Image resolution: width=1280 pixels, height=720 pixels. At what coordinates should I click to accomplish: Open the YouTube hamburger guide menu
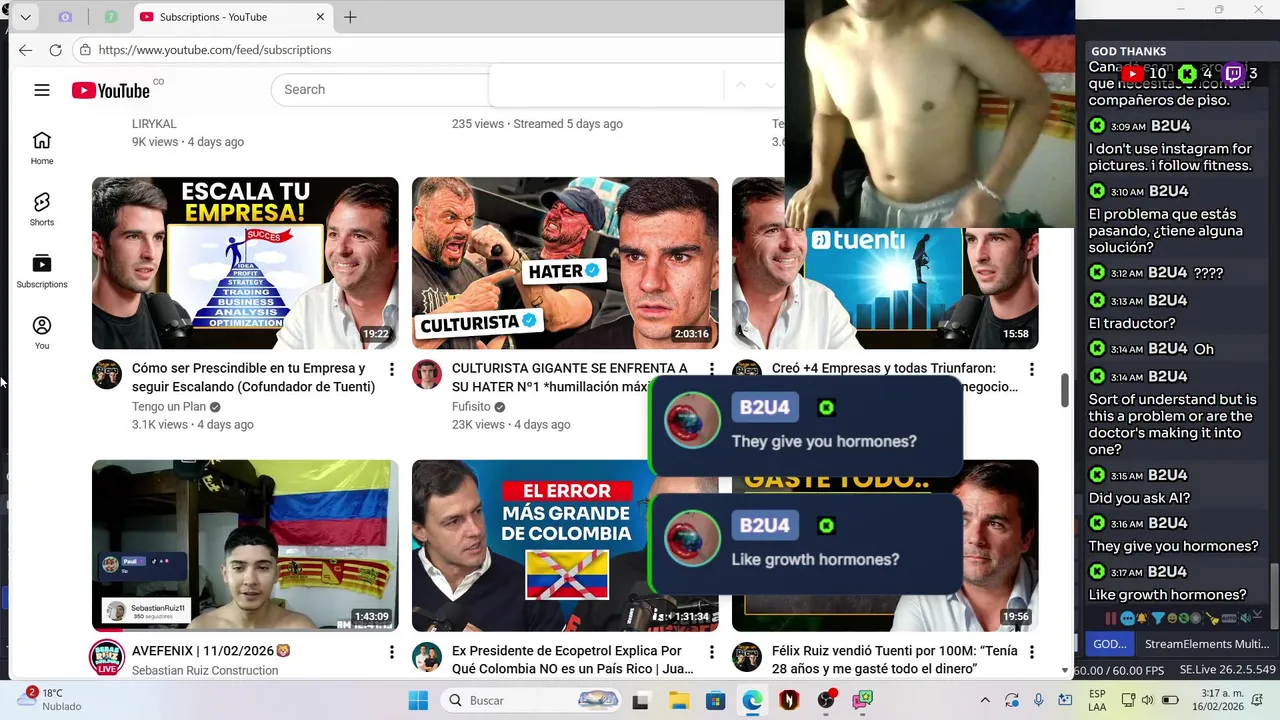click(x=41, y=90)
